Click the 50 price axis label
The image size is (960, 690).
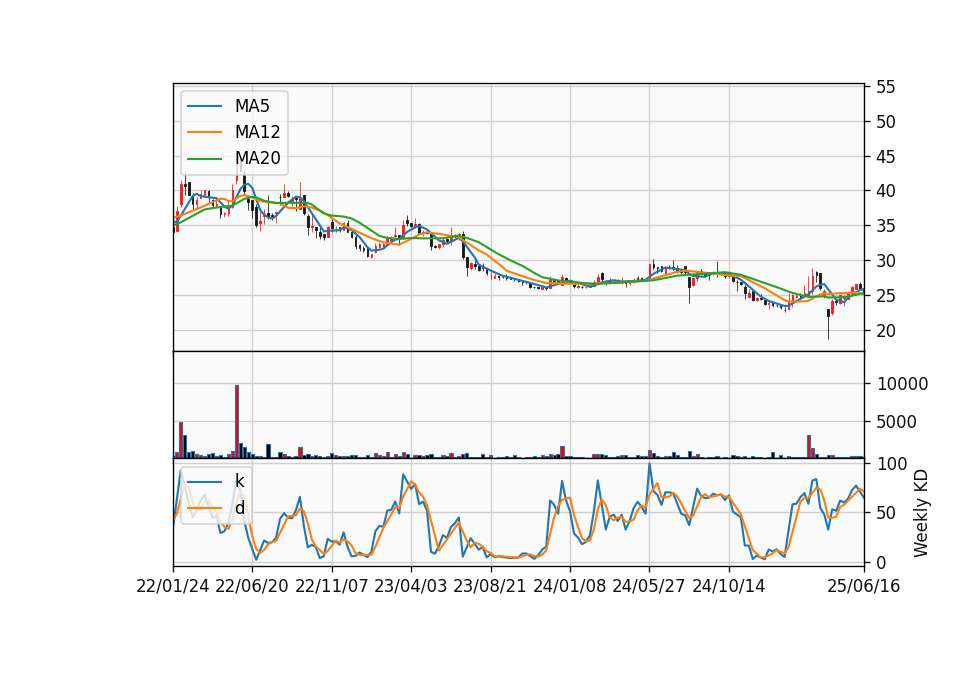886,122
